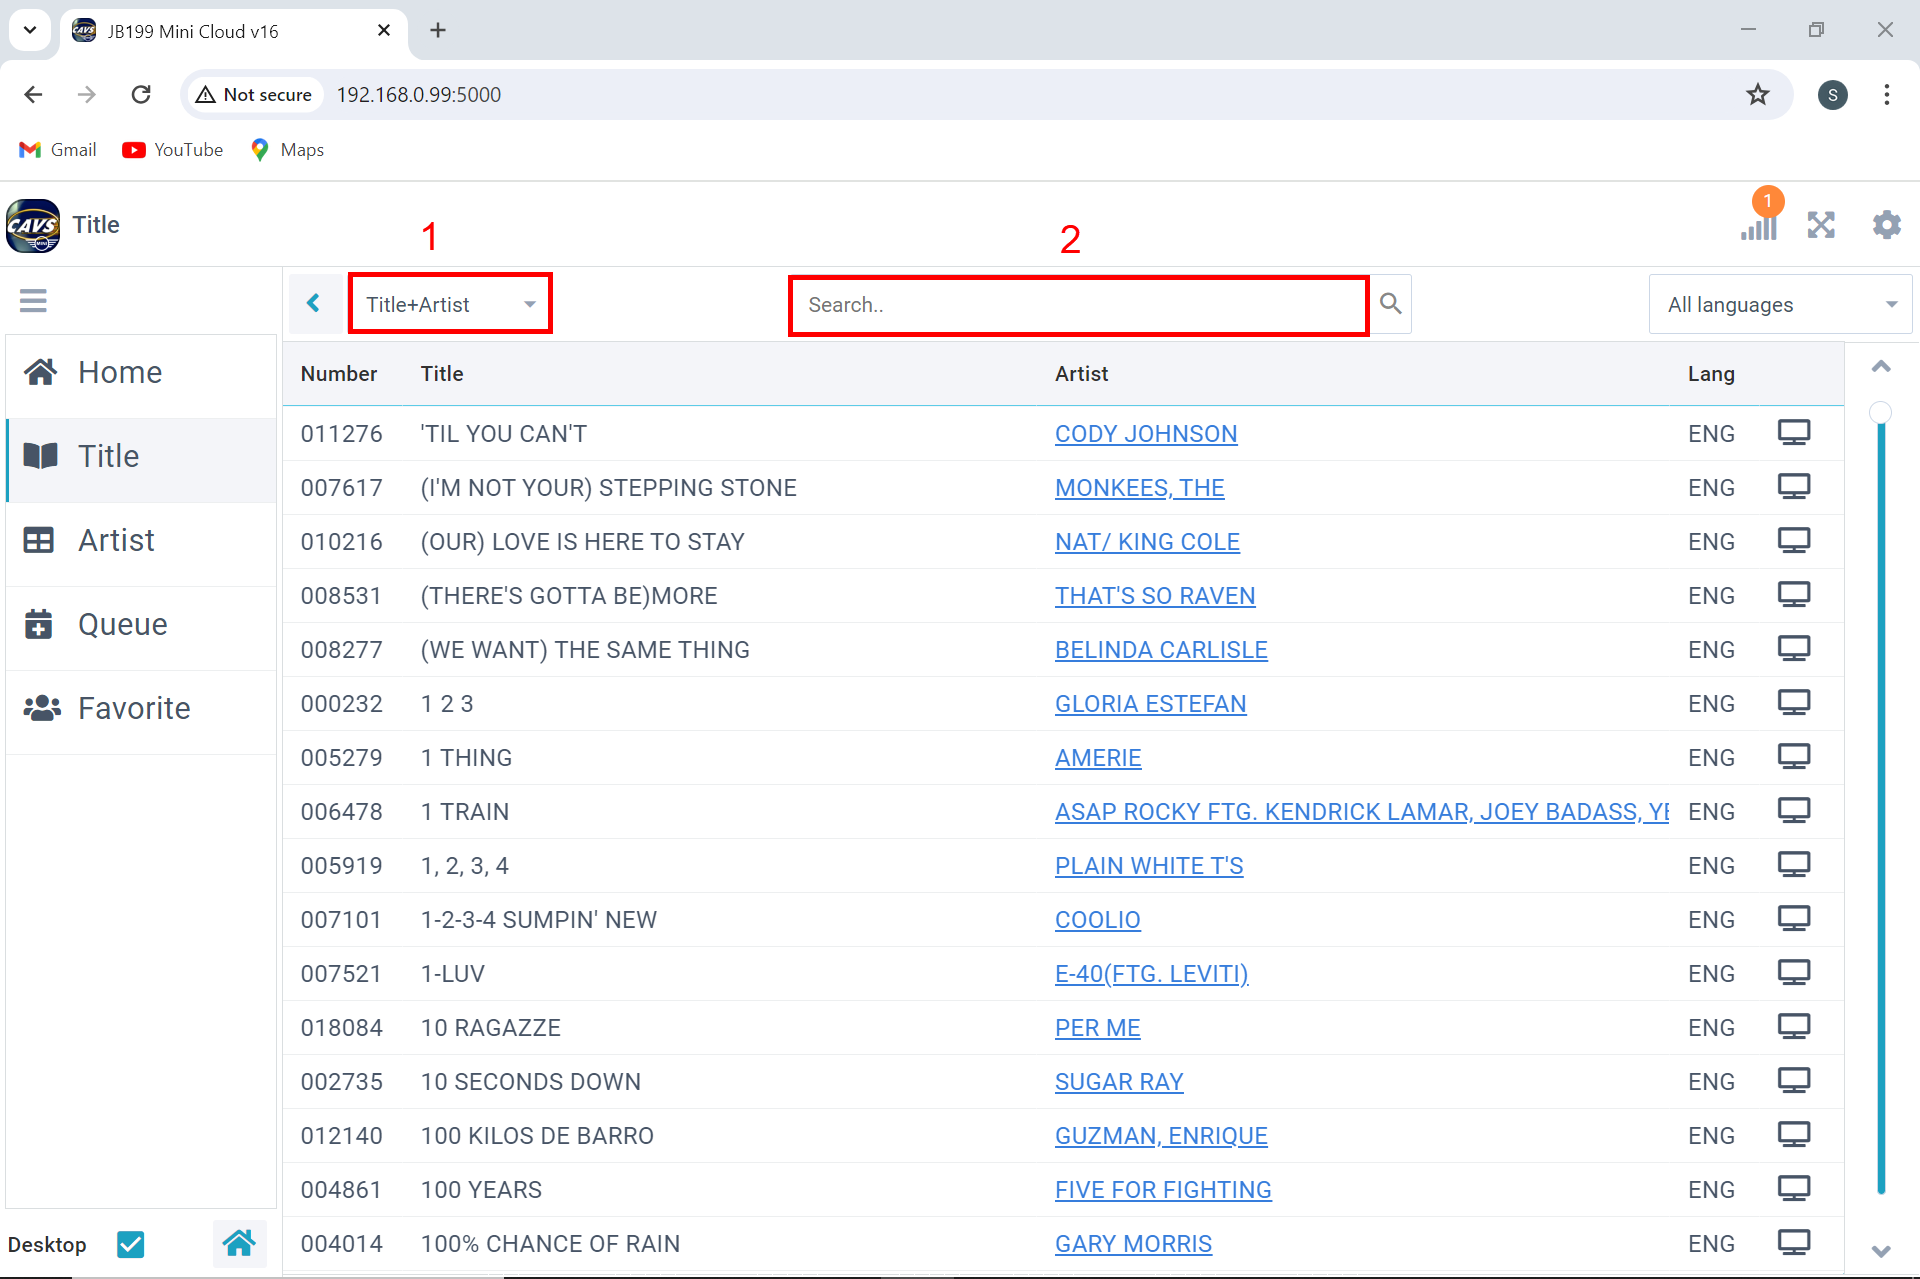1920x1279 pixels.
Task: Open the AMERIE artist link
Action: [x=1098, y=758]
